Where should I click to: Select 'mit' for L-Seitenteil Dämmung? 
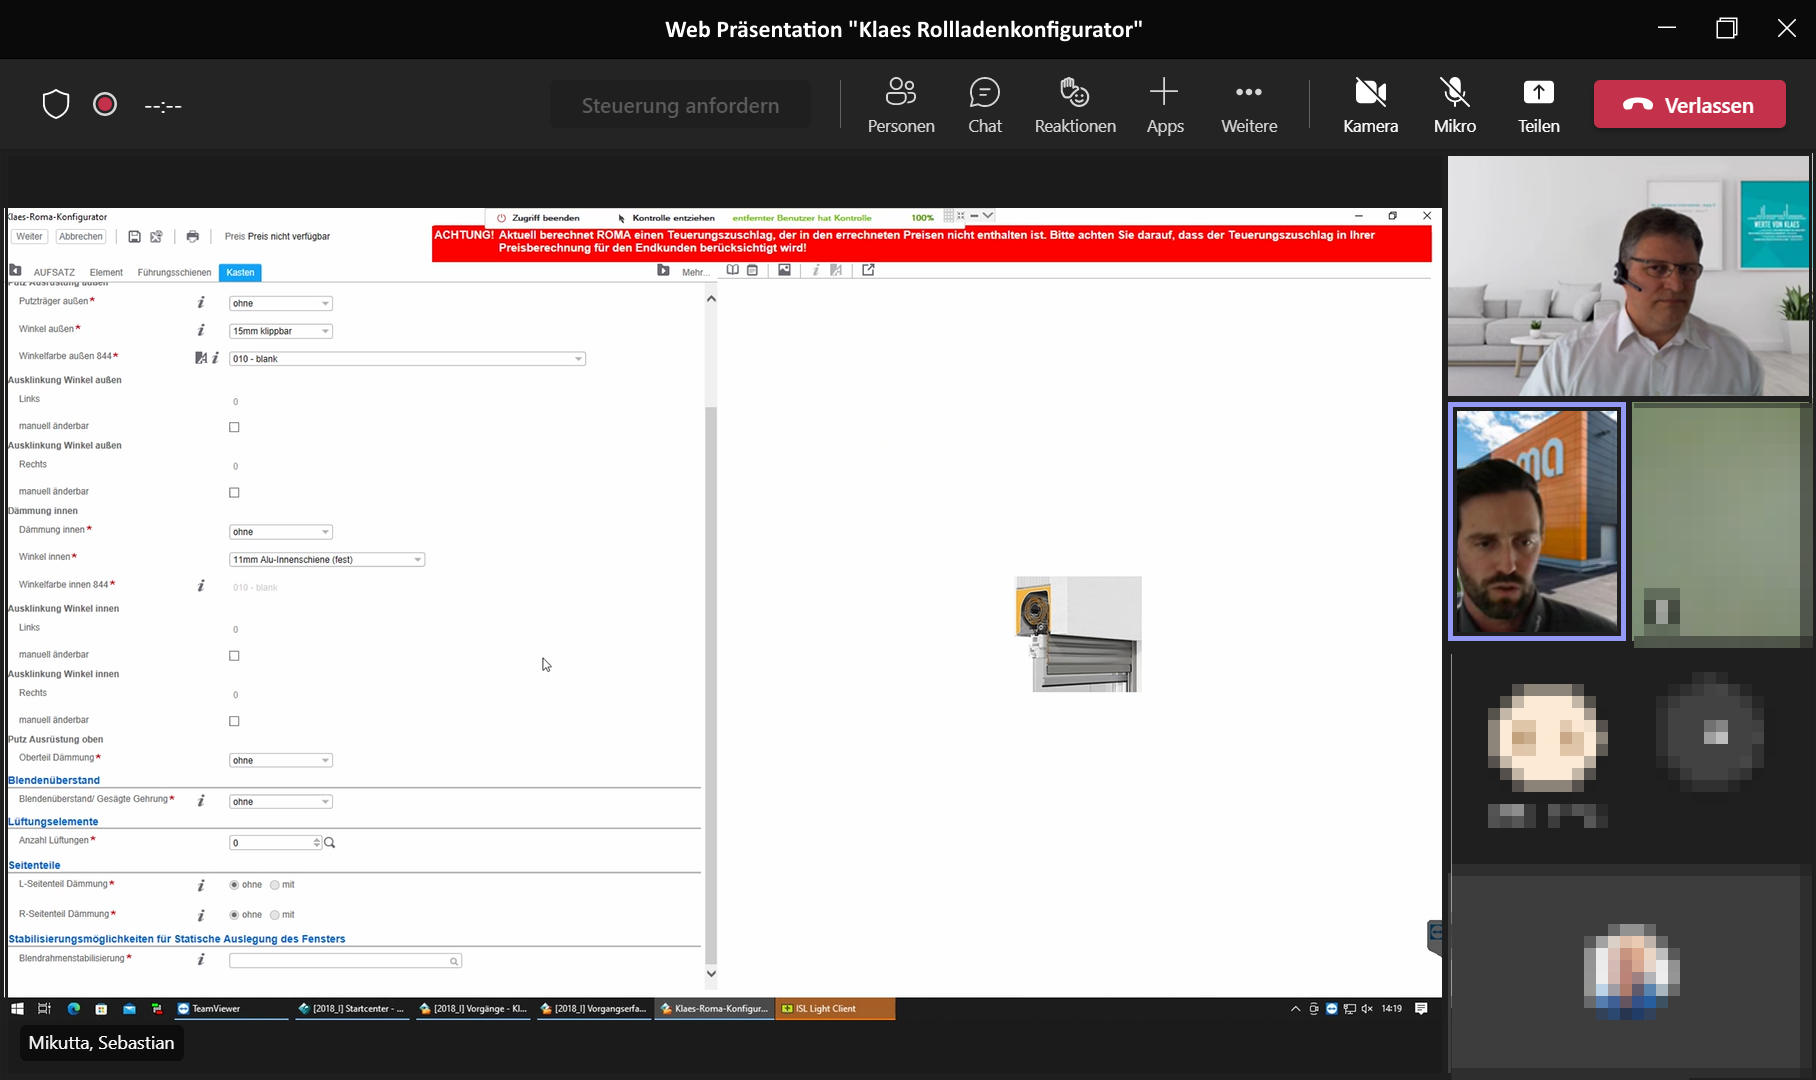[x=275, y=885]
